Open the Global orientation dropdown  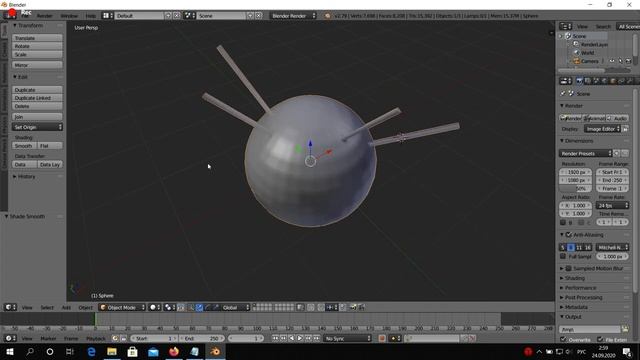[235, 307]
